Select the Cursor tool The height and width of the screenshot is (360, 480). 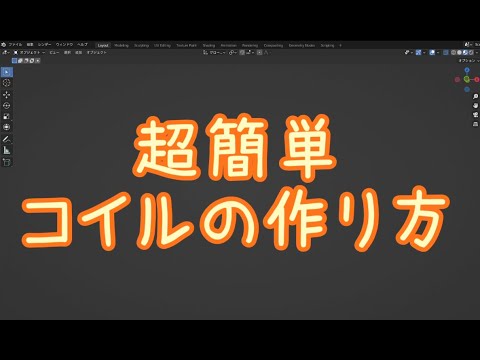pos(7,83)
